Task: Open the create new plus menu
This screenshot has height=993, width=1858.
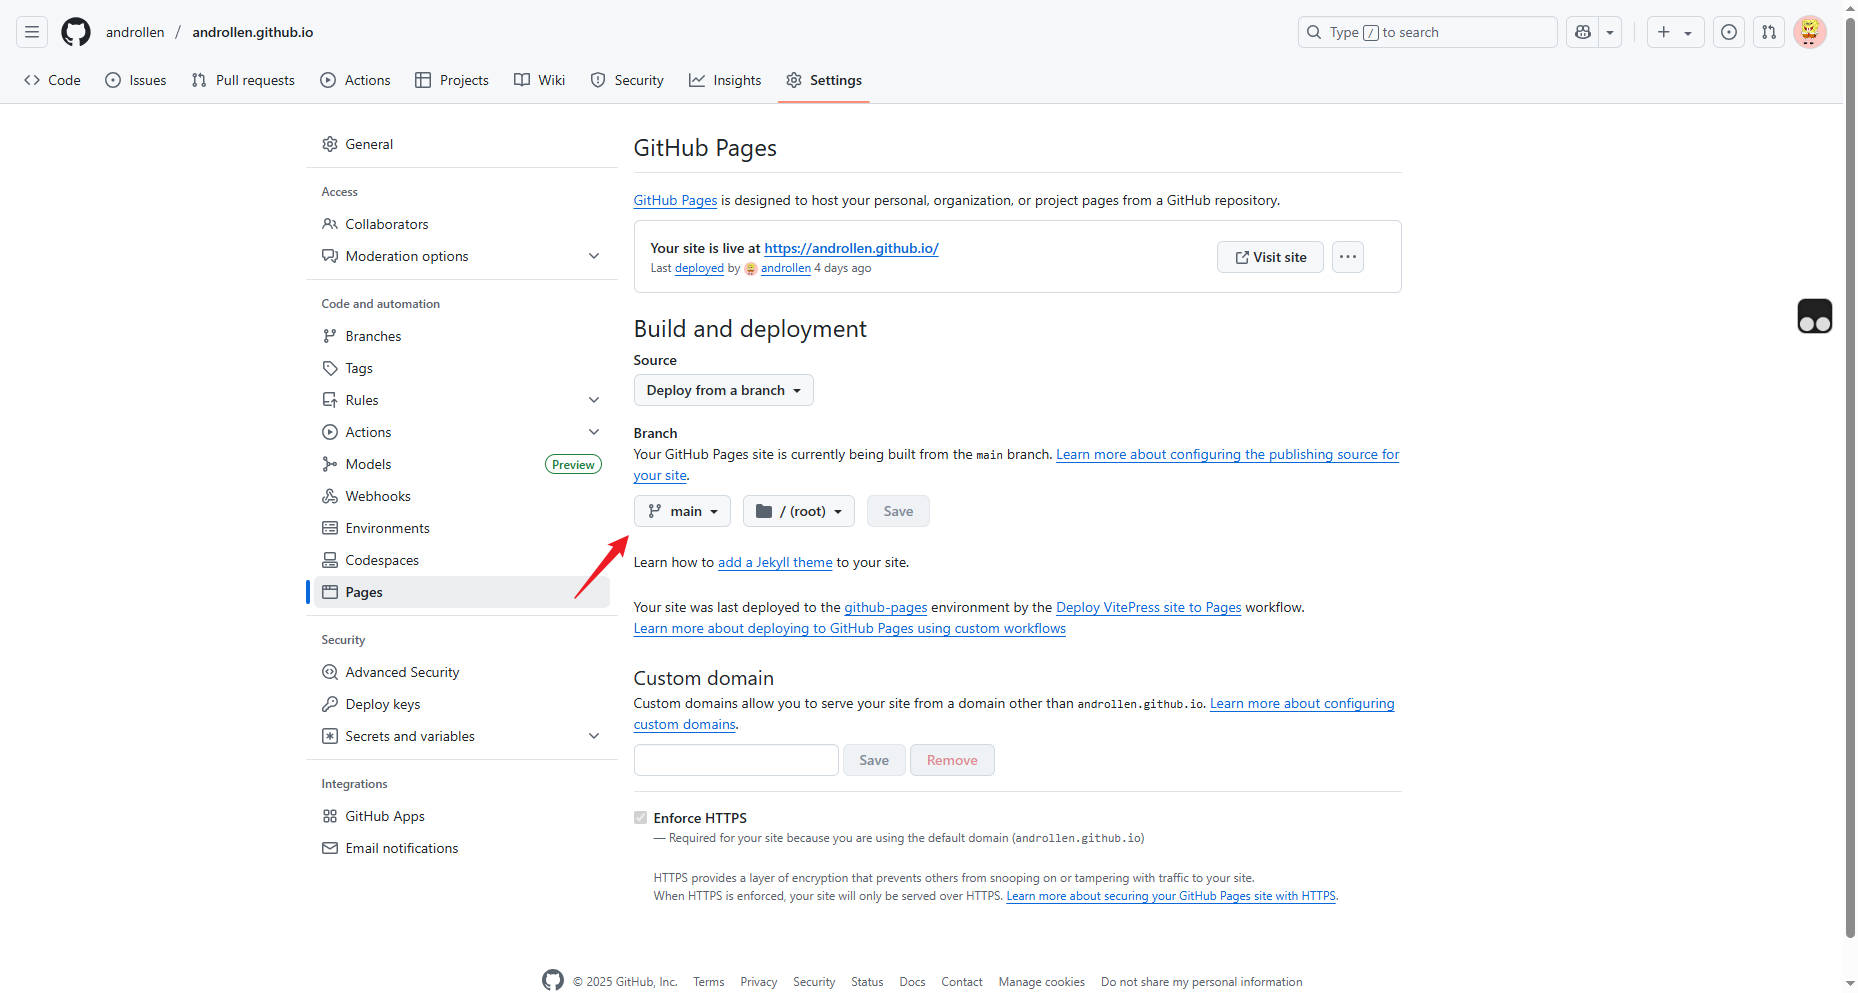Action: click(1675, 32)
